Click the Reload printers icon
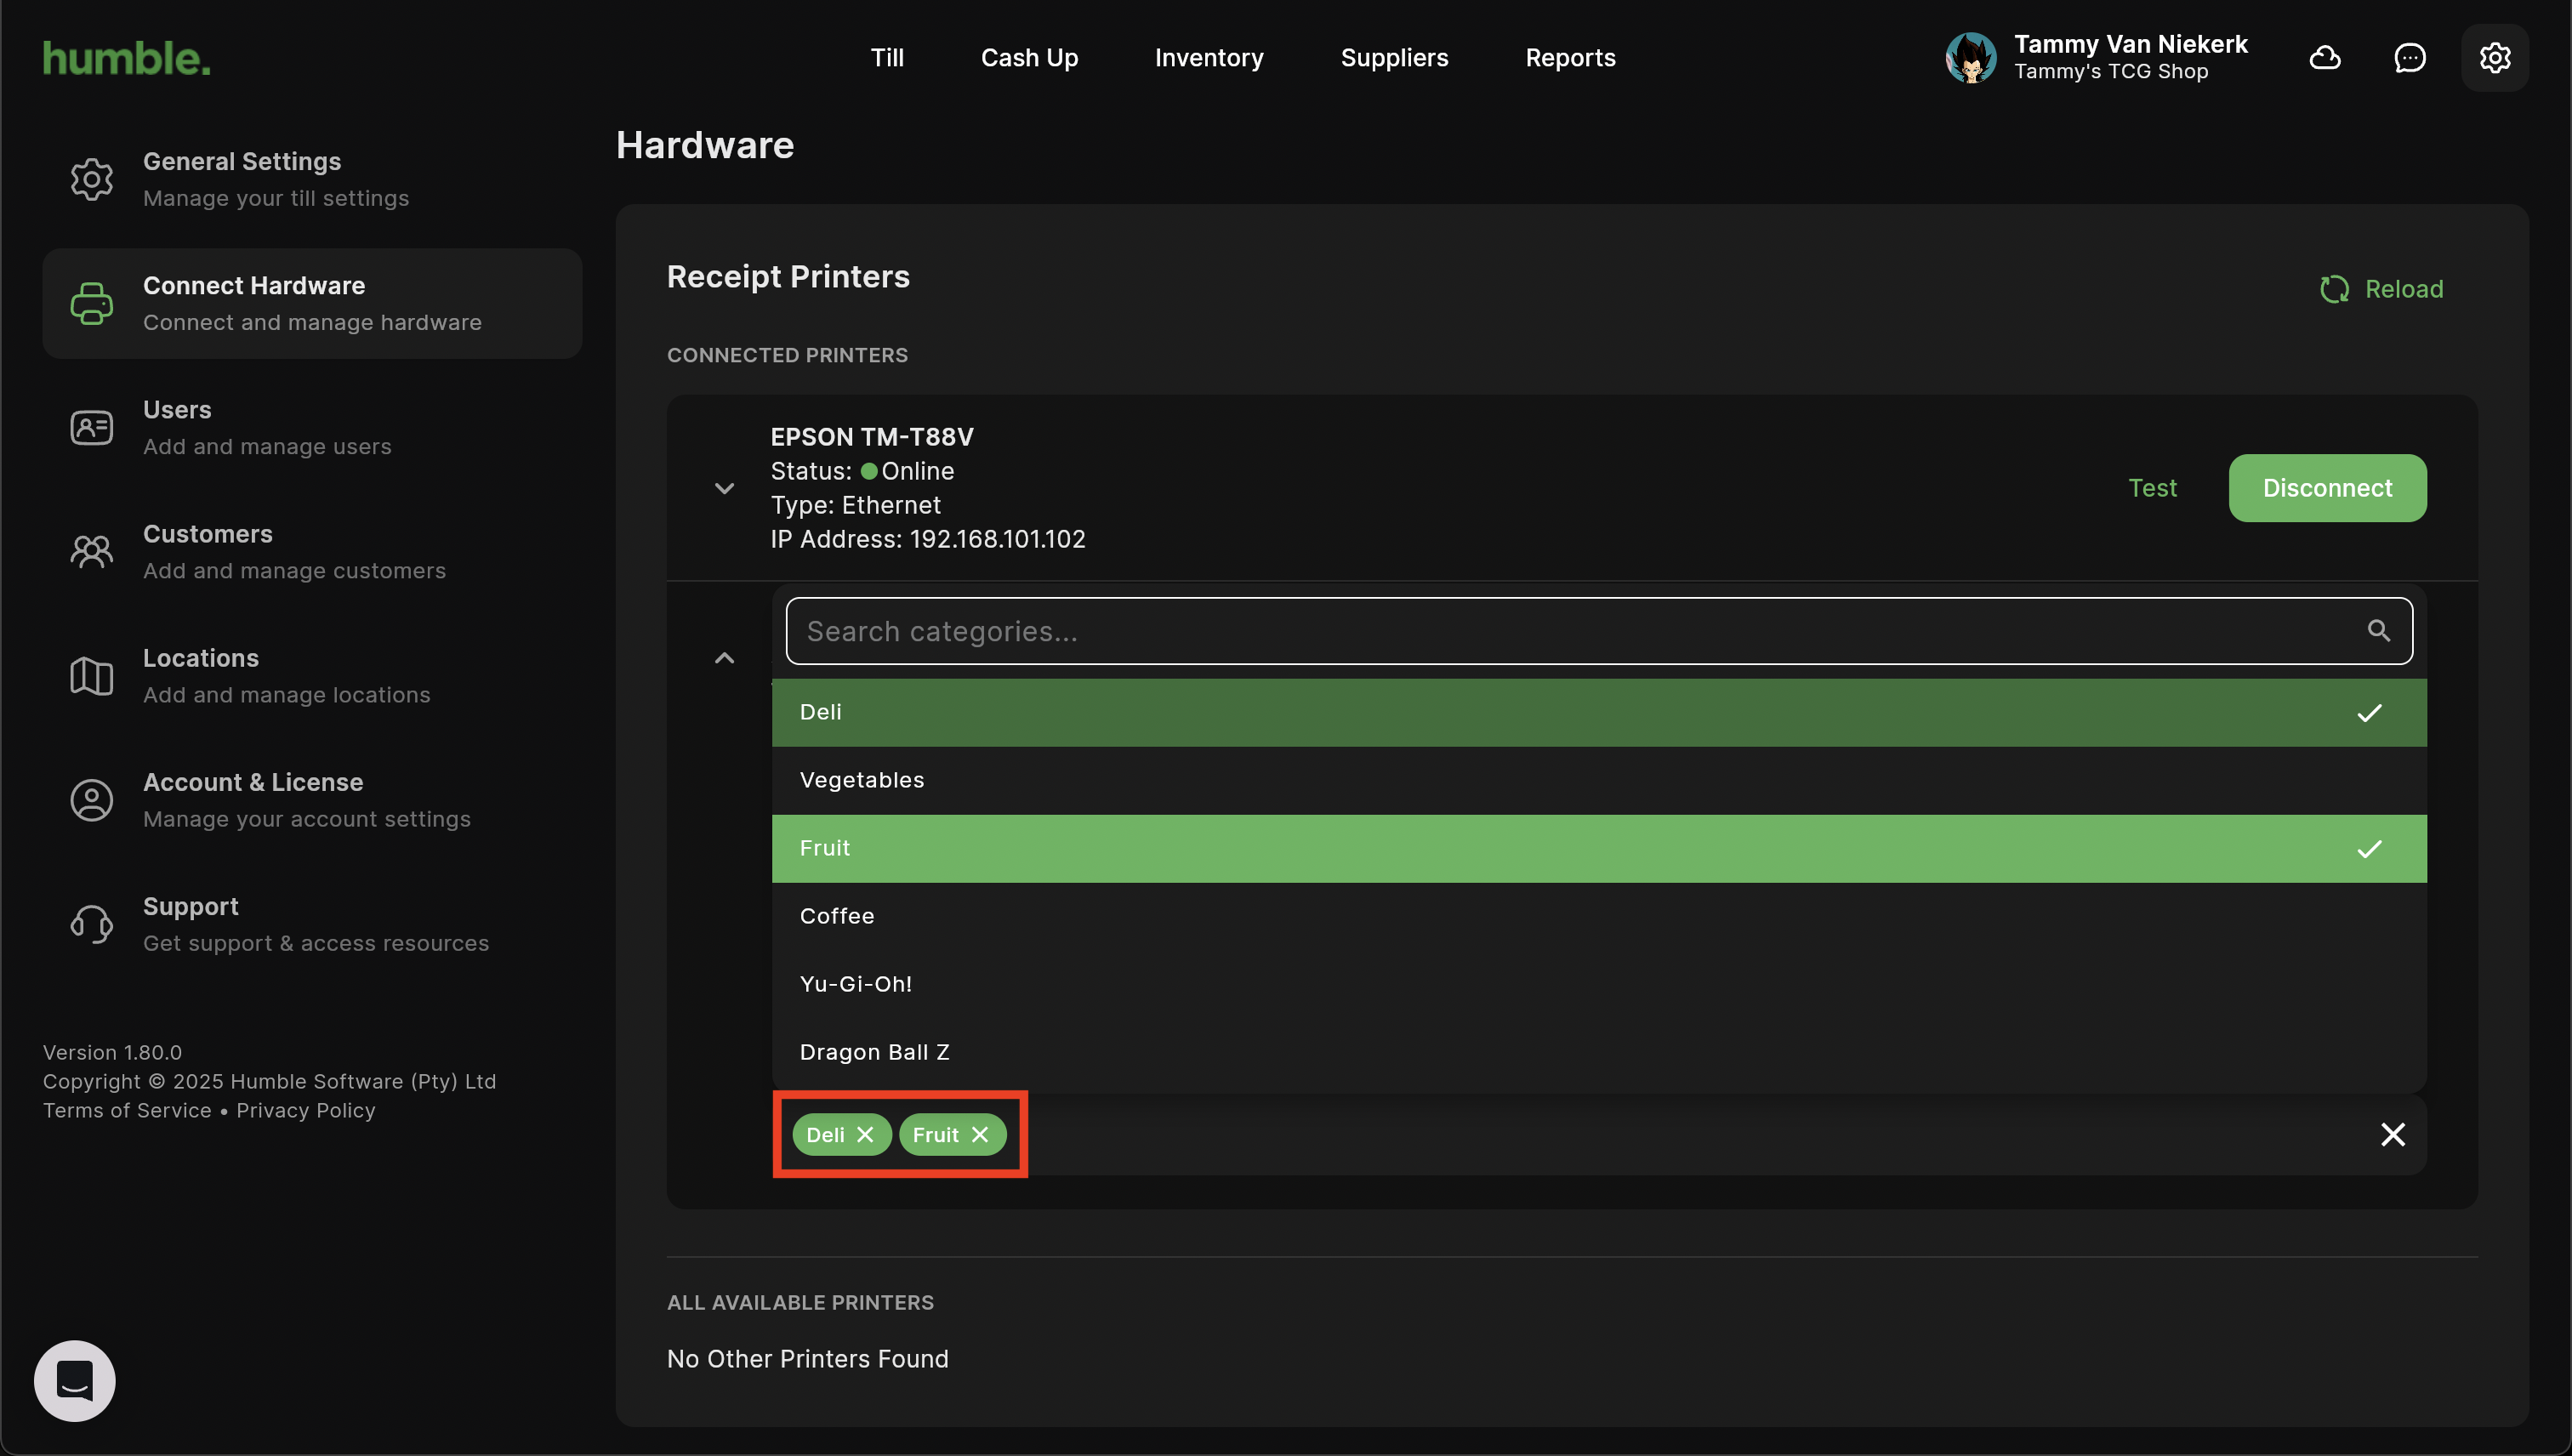2572x1456 pixels. point(2334,289)
